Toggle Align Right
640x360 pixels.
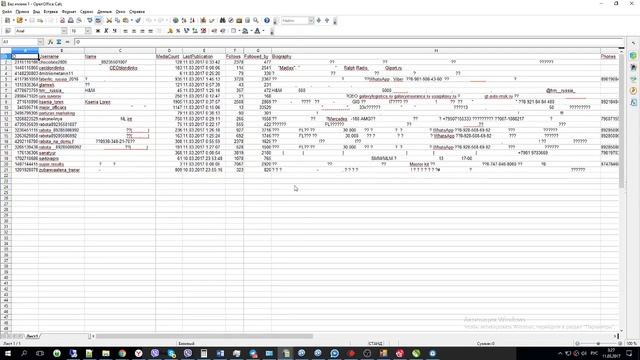[x=142, y=31]
